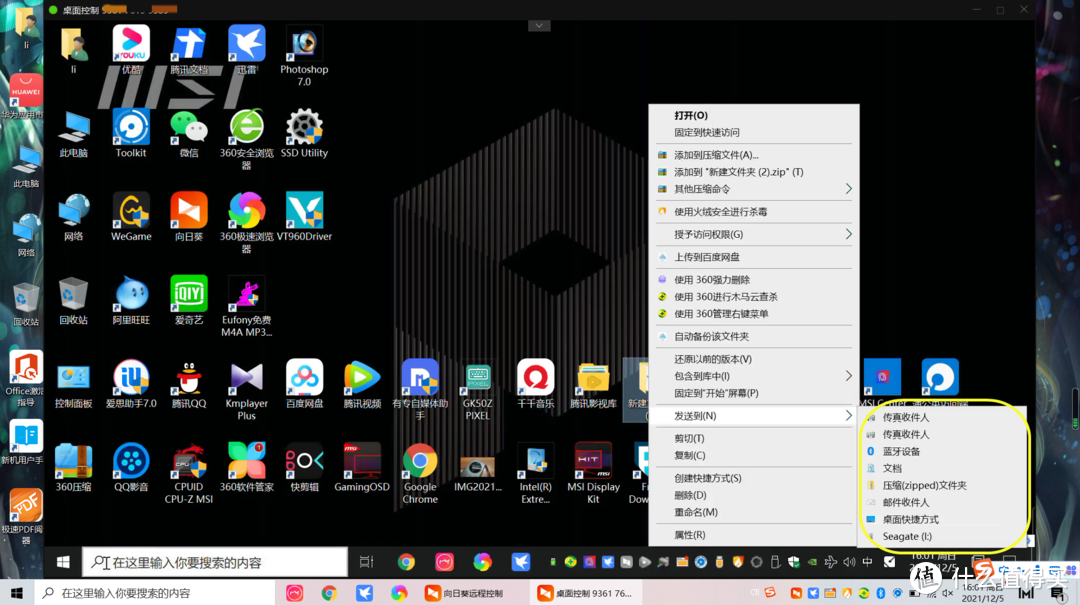Open the 迅雷 desktop shortcut
1080x605 pixels.
(x=247, y=50)
